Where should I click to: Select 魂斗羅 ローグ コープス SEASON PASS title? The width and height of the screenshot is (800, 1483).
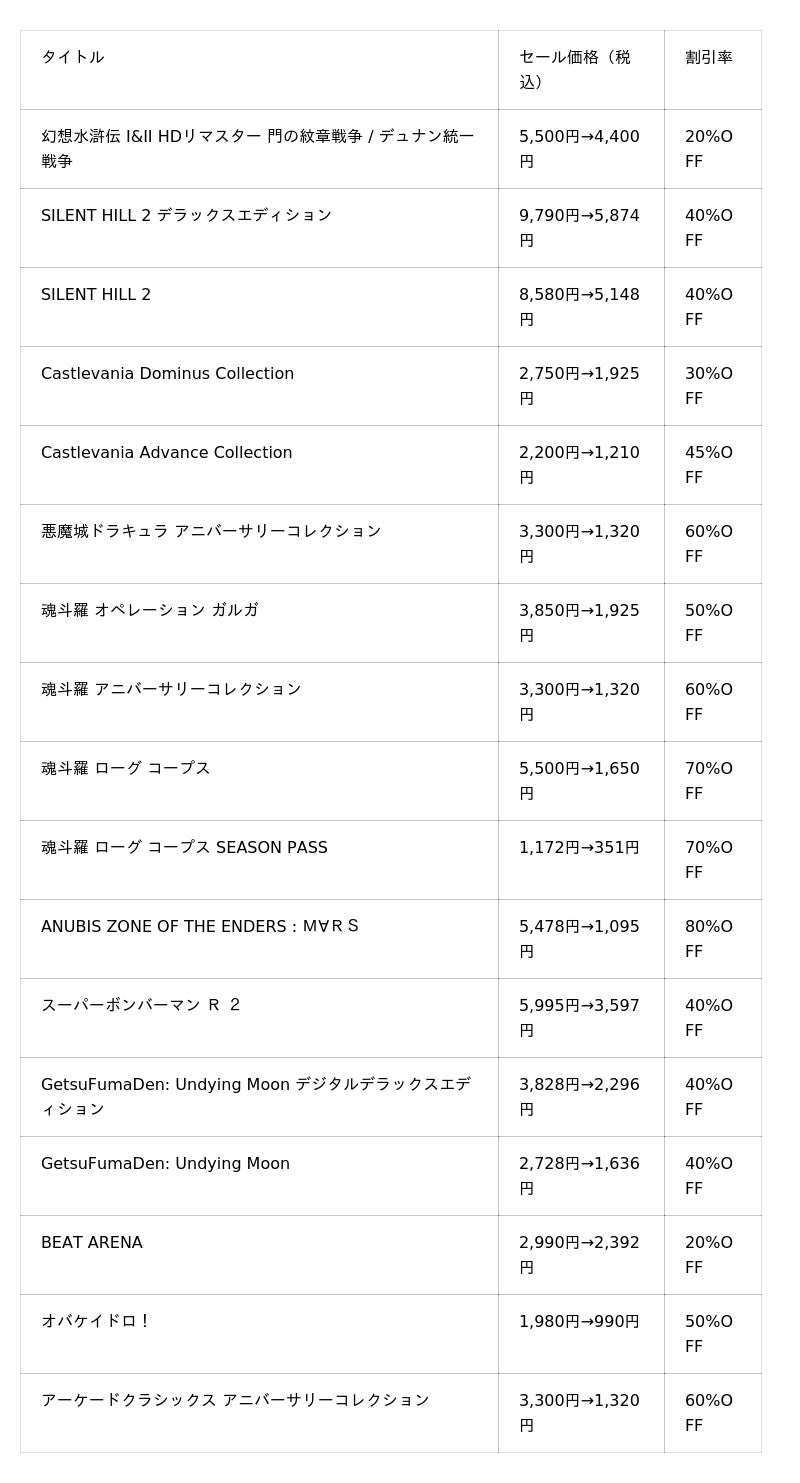click(184, 848)
